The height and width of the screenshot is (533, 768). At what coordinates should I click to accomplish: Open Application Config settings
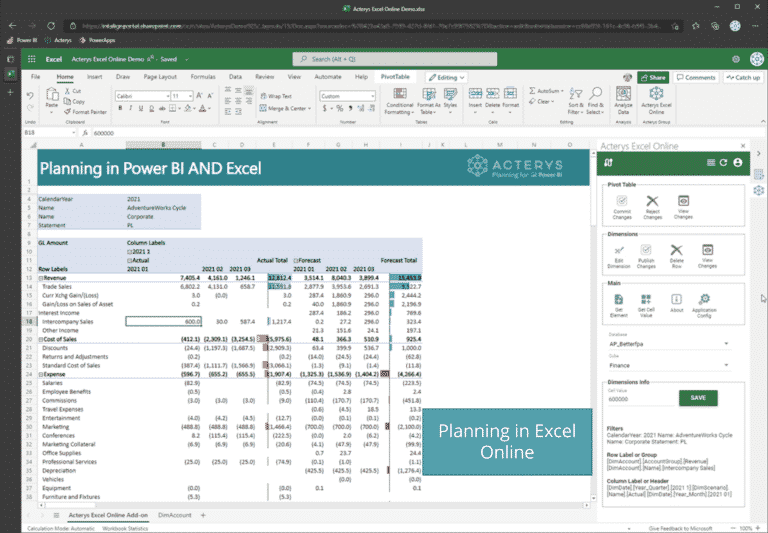704,301
